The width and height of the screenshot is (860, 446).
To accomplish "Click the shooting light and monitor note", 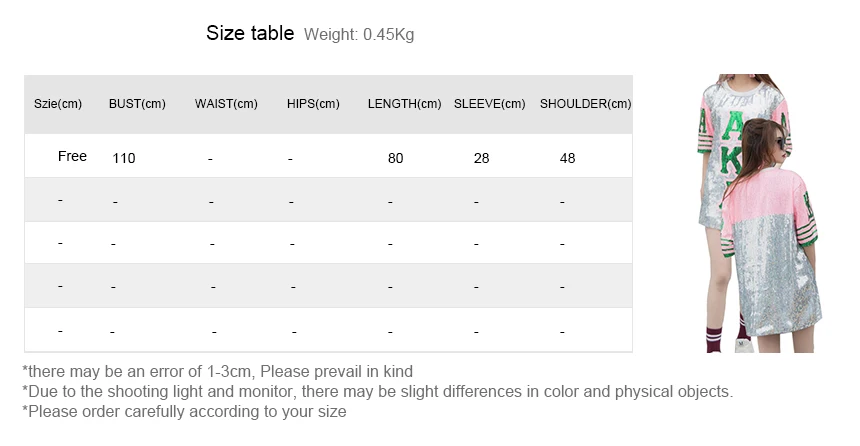I will pyautogui.click(x=378, y=392).
